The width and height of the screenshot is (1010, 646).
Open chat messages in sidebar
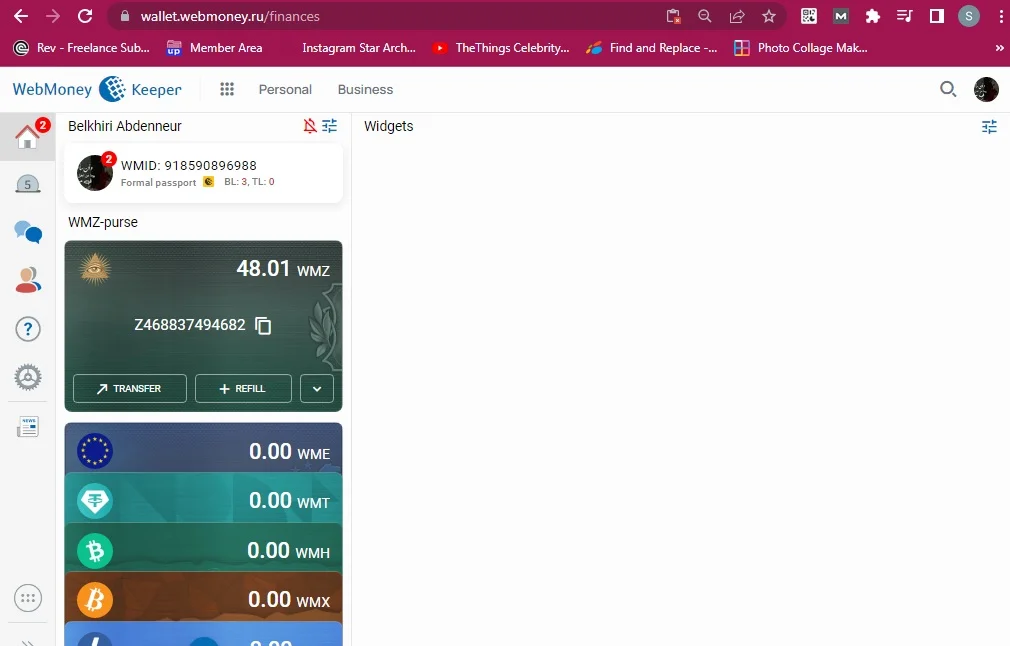click(28, 232)
